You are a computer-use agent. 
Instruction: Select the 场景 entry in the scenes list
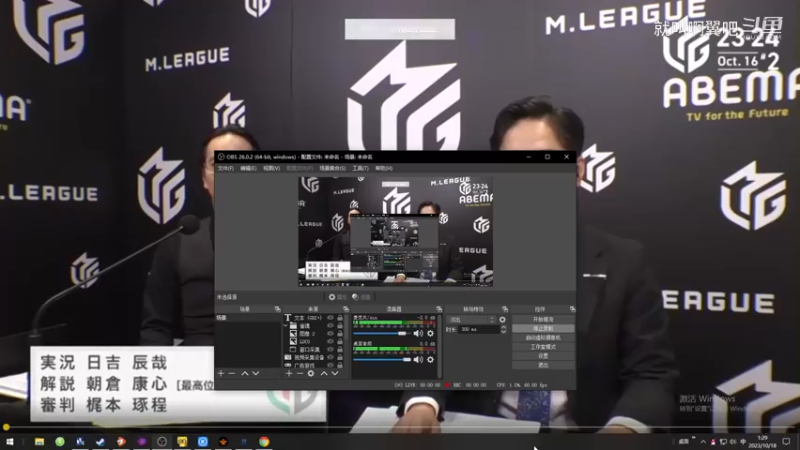click(248, 318)
